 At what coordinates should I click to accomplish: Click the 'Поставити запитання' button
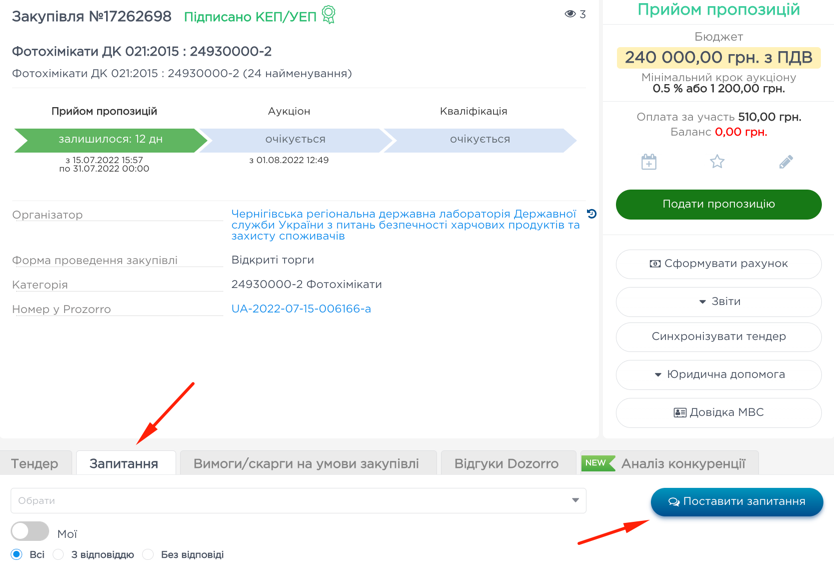coord(737,501)
